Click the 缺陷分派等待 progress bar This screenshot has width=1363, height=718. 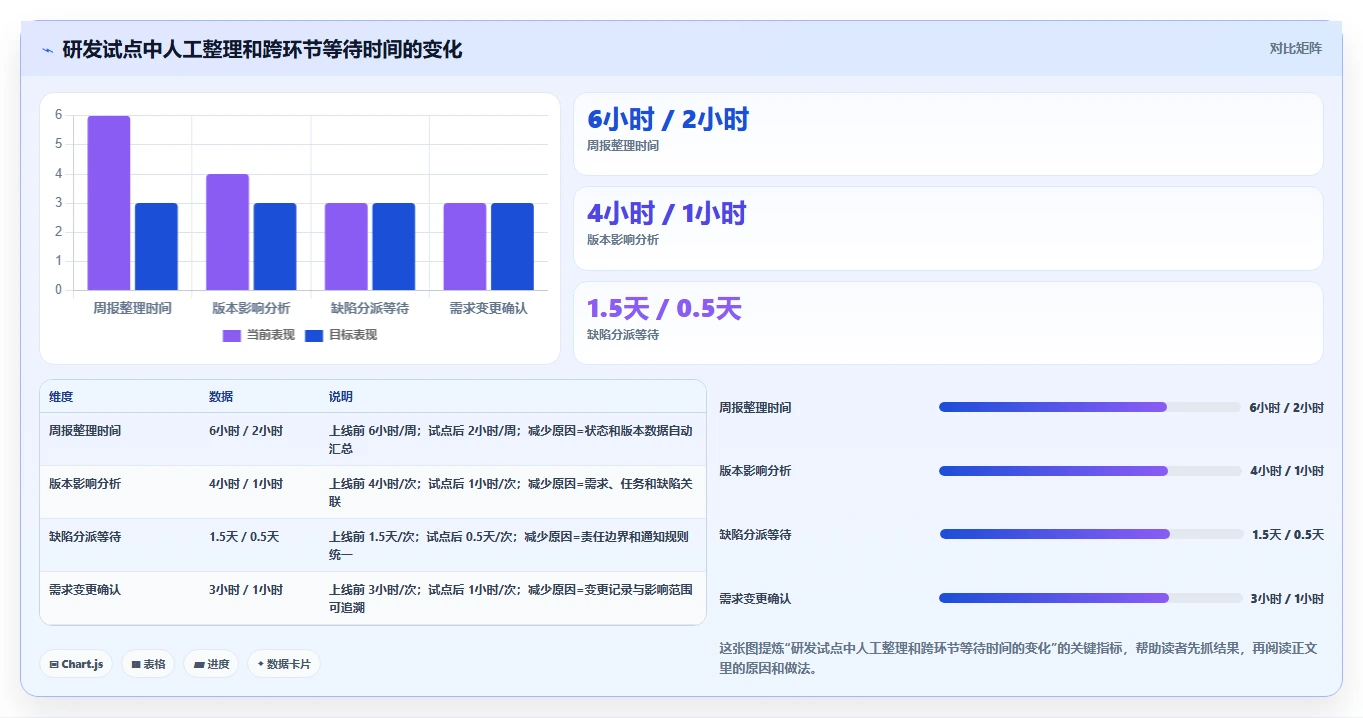click(x=1090, y=534)
